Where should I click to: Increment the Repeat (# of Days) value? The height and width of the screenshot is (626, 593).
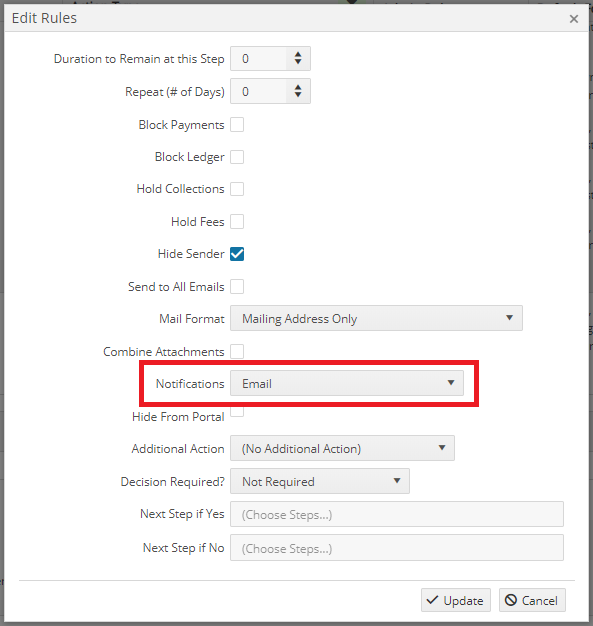tap(298, 87)
